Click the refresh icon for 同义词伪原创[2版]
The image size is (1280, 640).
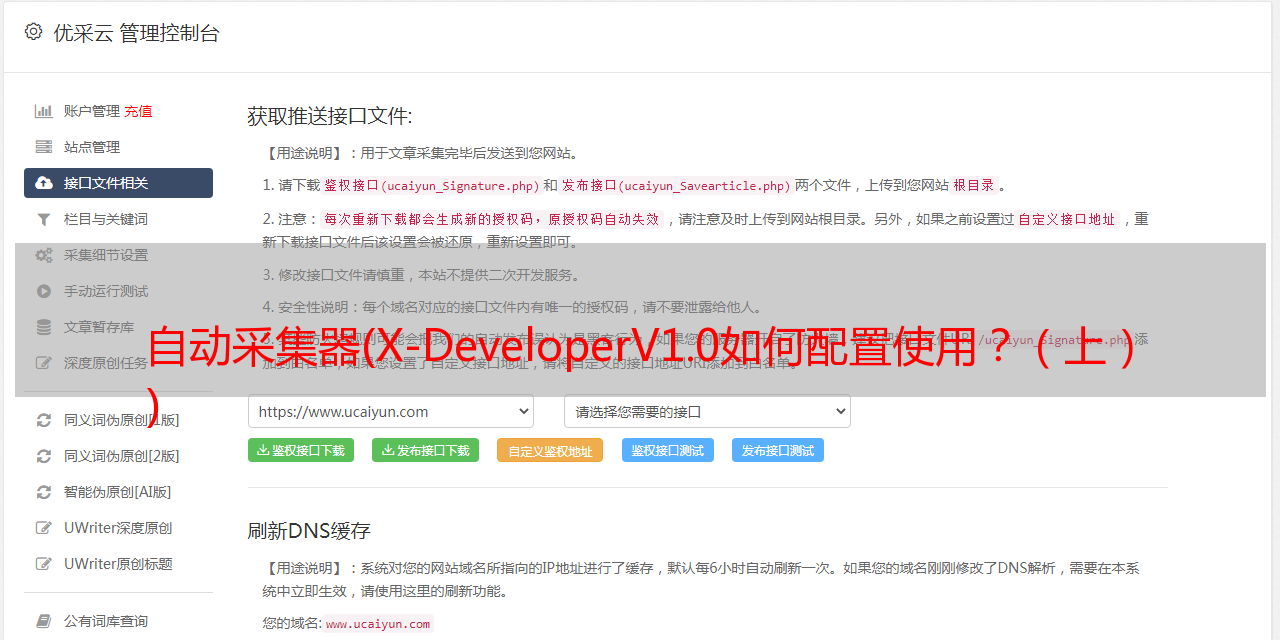click(x=44, y=456)
